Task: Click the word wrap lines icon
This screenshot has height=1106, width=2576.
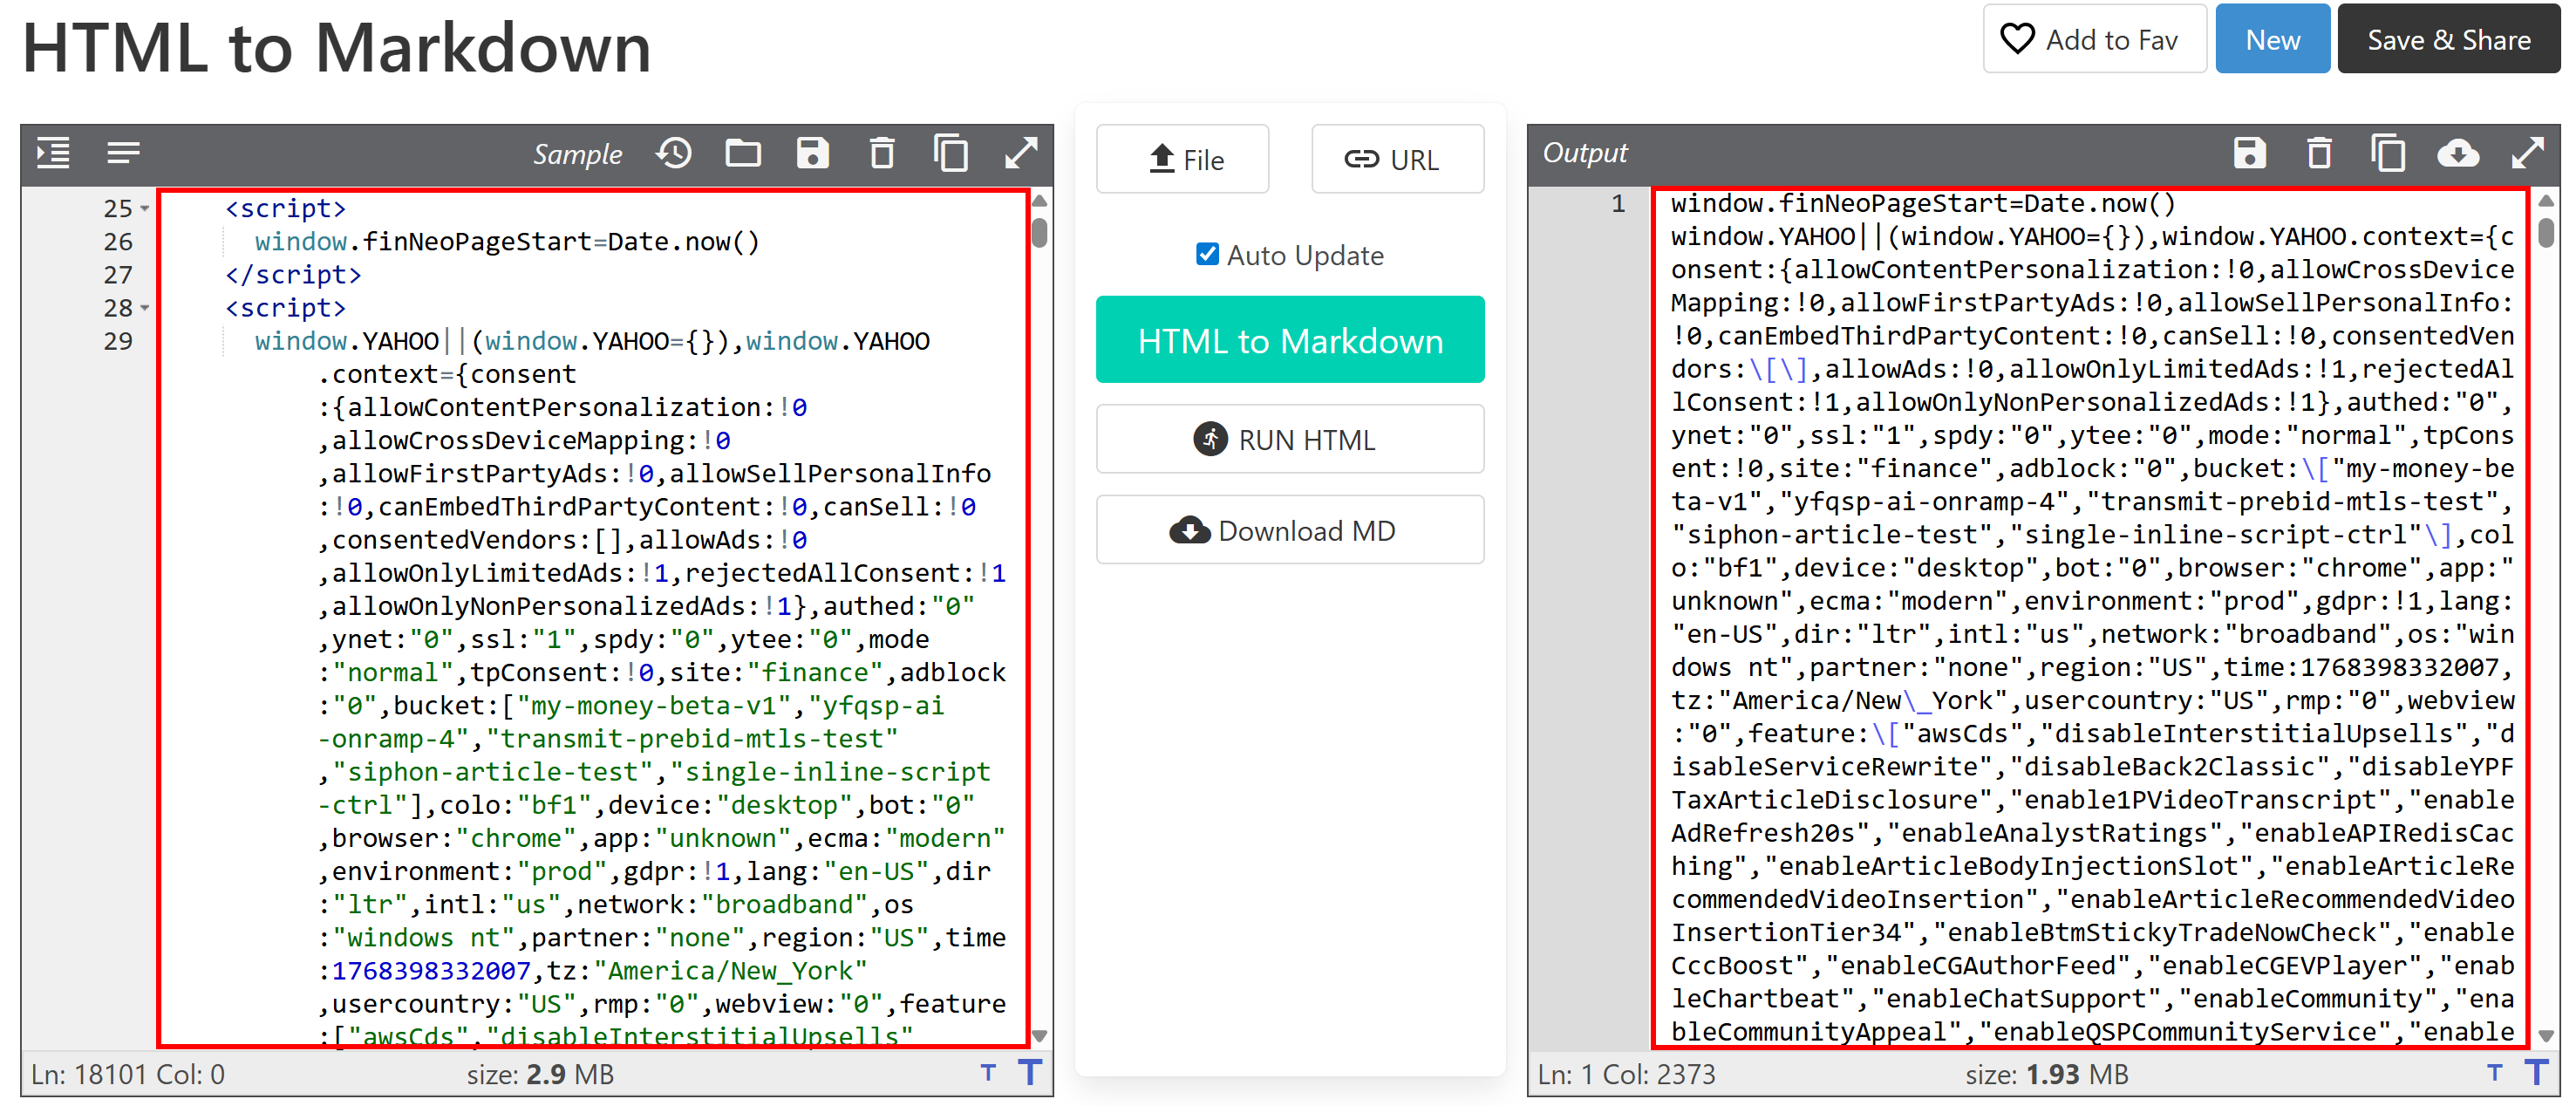Action: [x=123, y=153]
